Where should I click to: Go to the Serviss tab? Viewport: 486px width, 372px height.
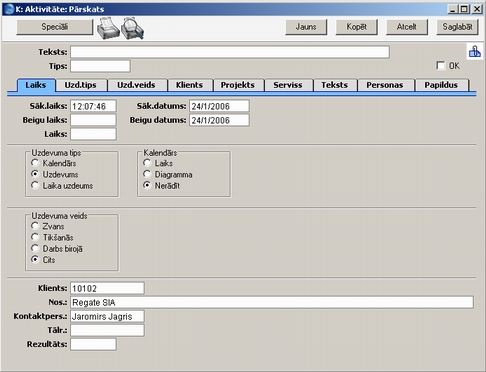click(x=288, y=85)
